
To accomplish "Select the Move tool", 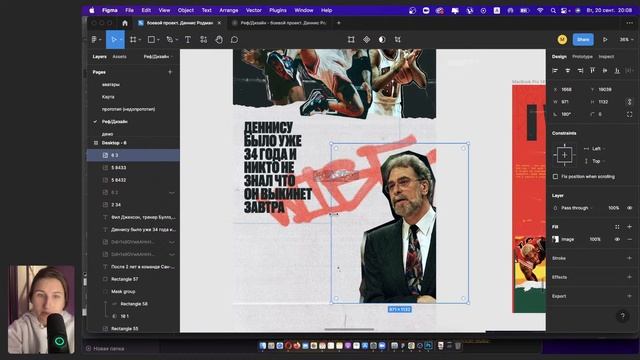I will point(114,40).
